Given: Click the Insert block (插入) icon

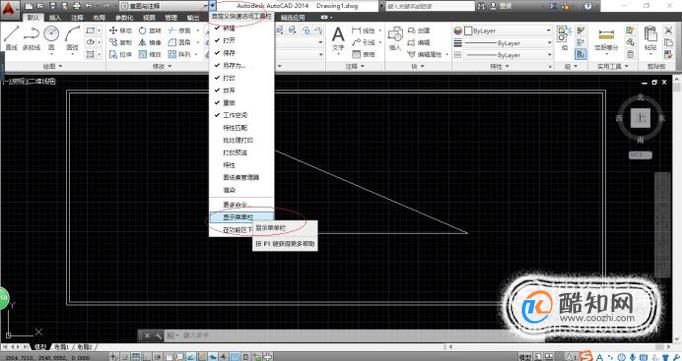Looking at the screenshot, I should pyautogui.click(x=395, y=38).
